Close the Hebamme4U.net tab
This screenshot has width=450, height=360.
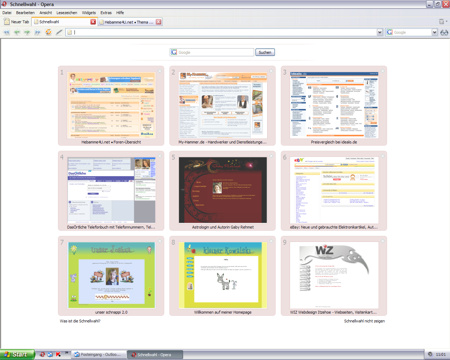pos(159,22)
